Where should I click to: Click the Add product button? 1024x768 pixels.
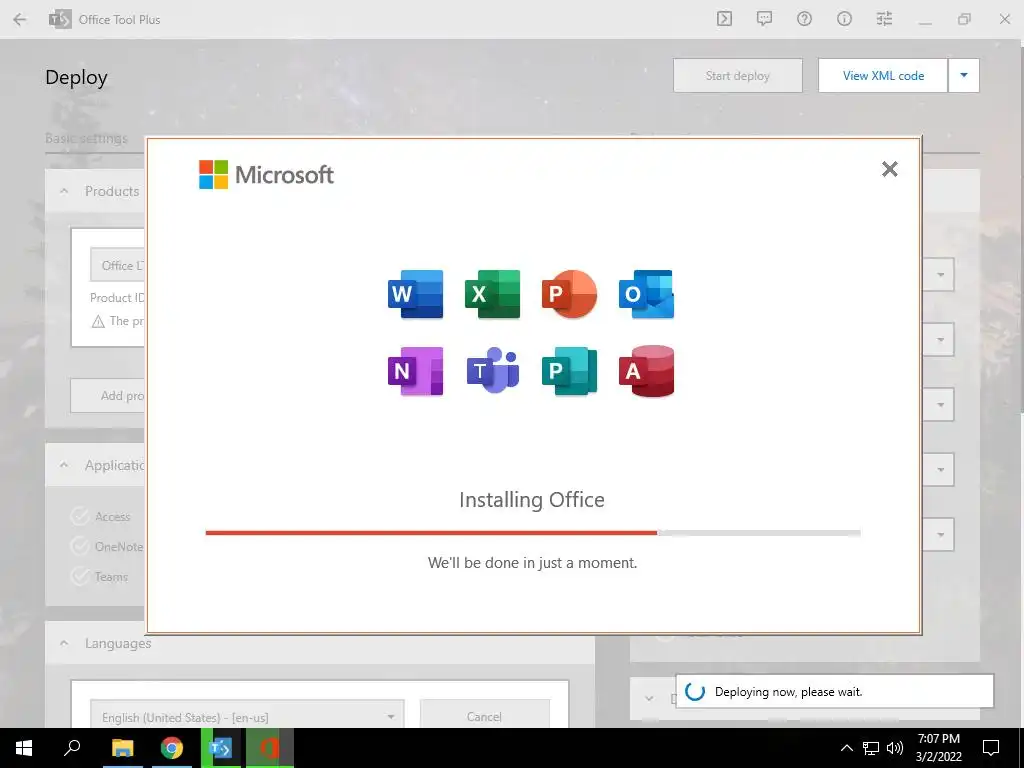click(108, 396)
